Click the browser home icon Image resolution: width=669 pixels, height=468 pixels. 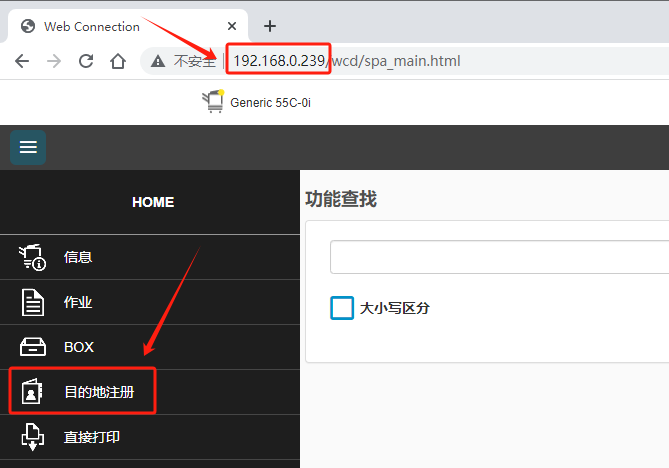[118, 61]
